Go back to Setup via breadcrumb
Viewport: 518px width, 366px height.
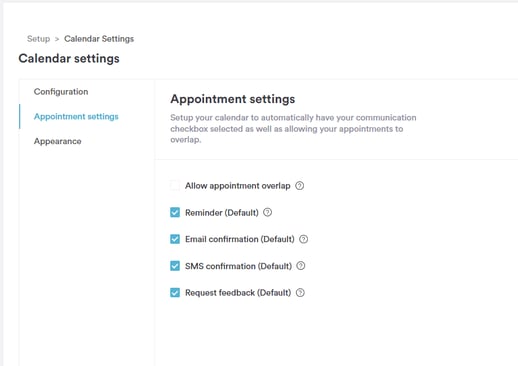click(x=38, y=39)
